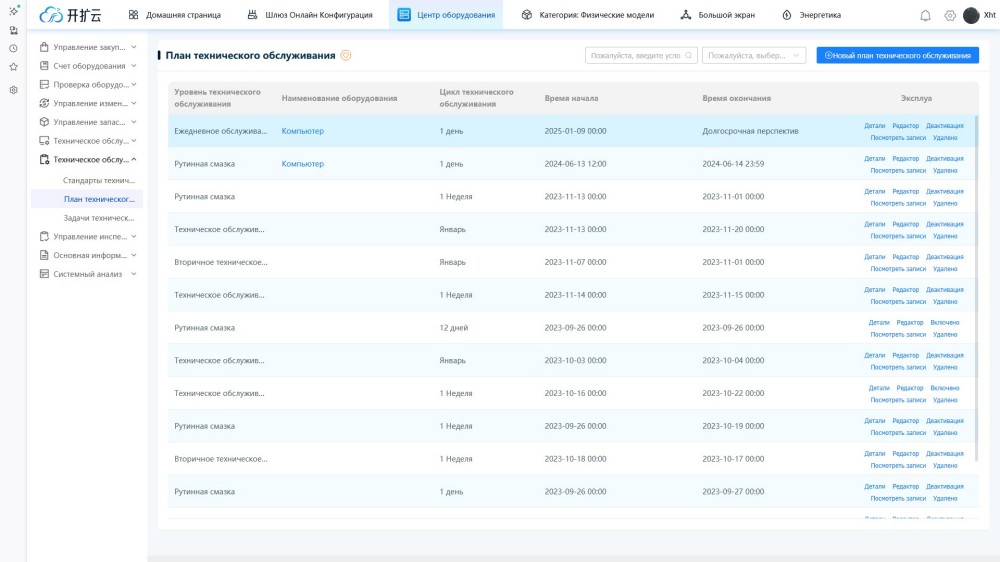Click Включено for the 12 дней plan
The width and height of the screenshot is (1000, 562).
(944, 323)
